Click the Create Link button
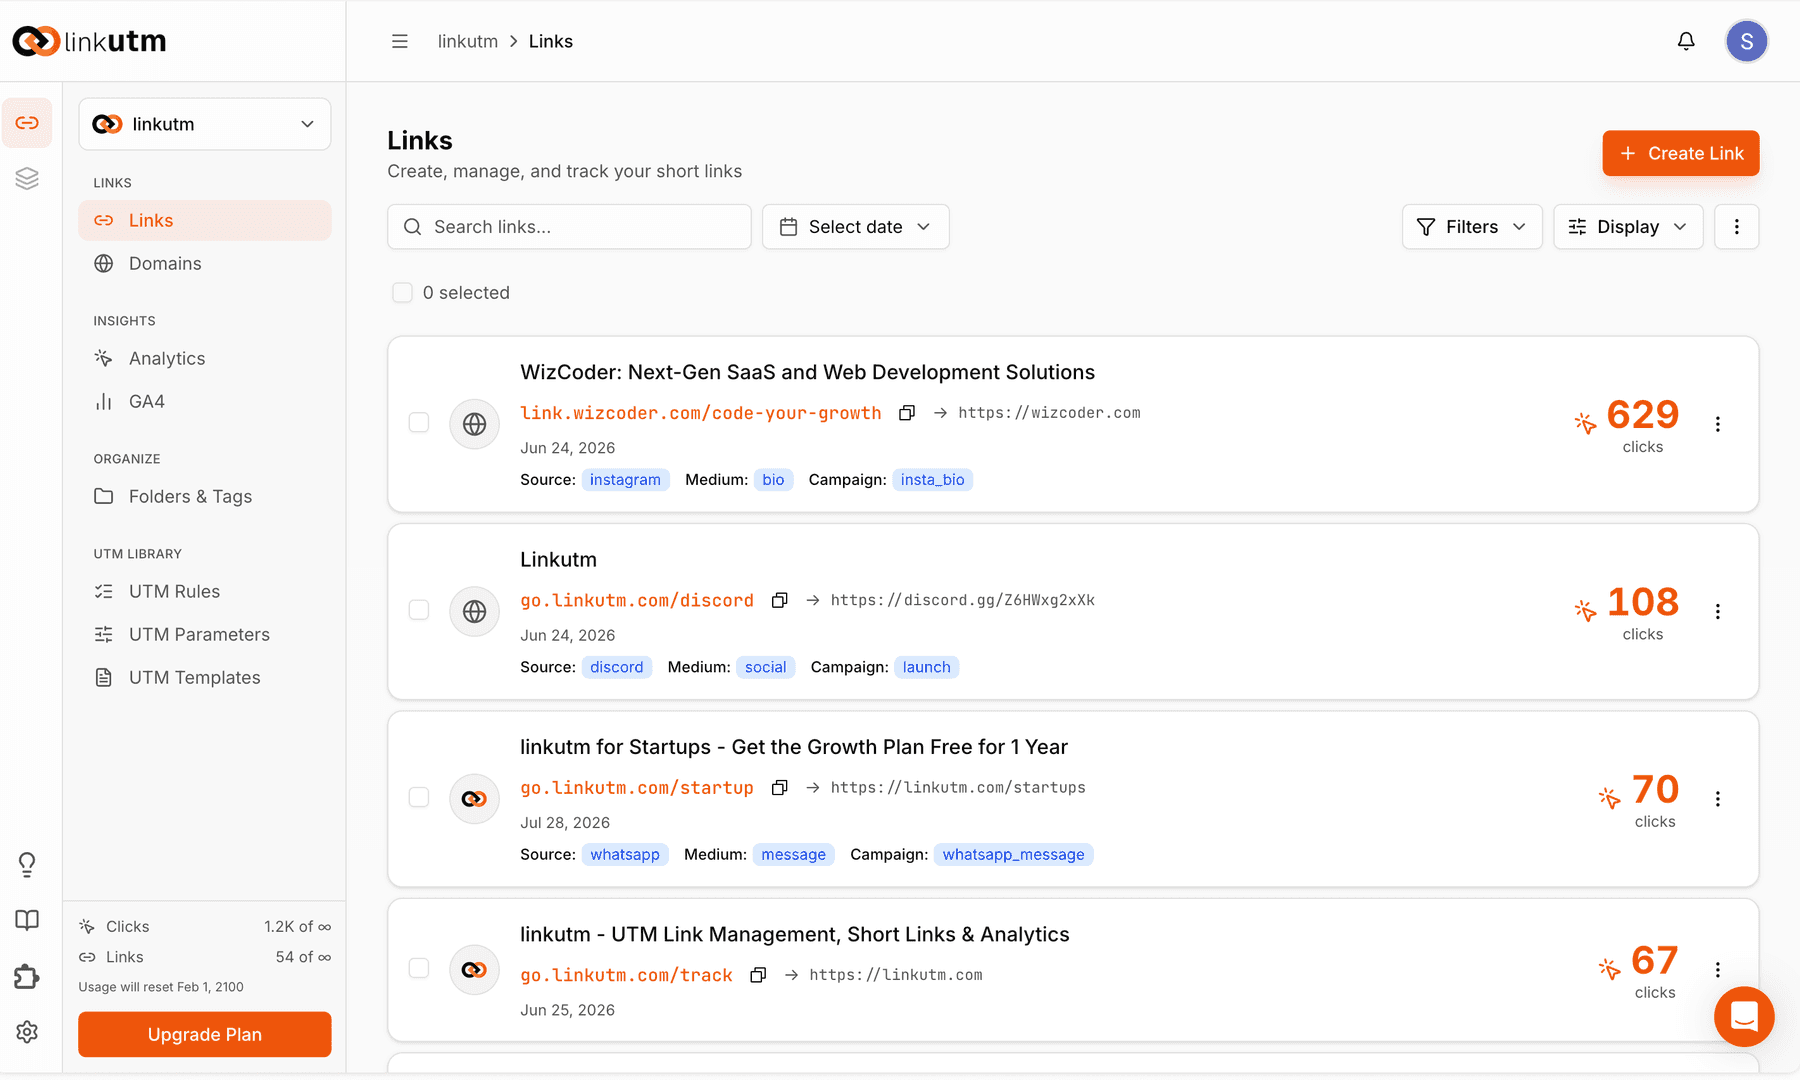This screenshot has height=1080, width=1800. click(1681, 153)
